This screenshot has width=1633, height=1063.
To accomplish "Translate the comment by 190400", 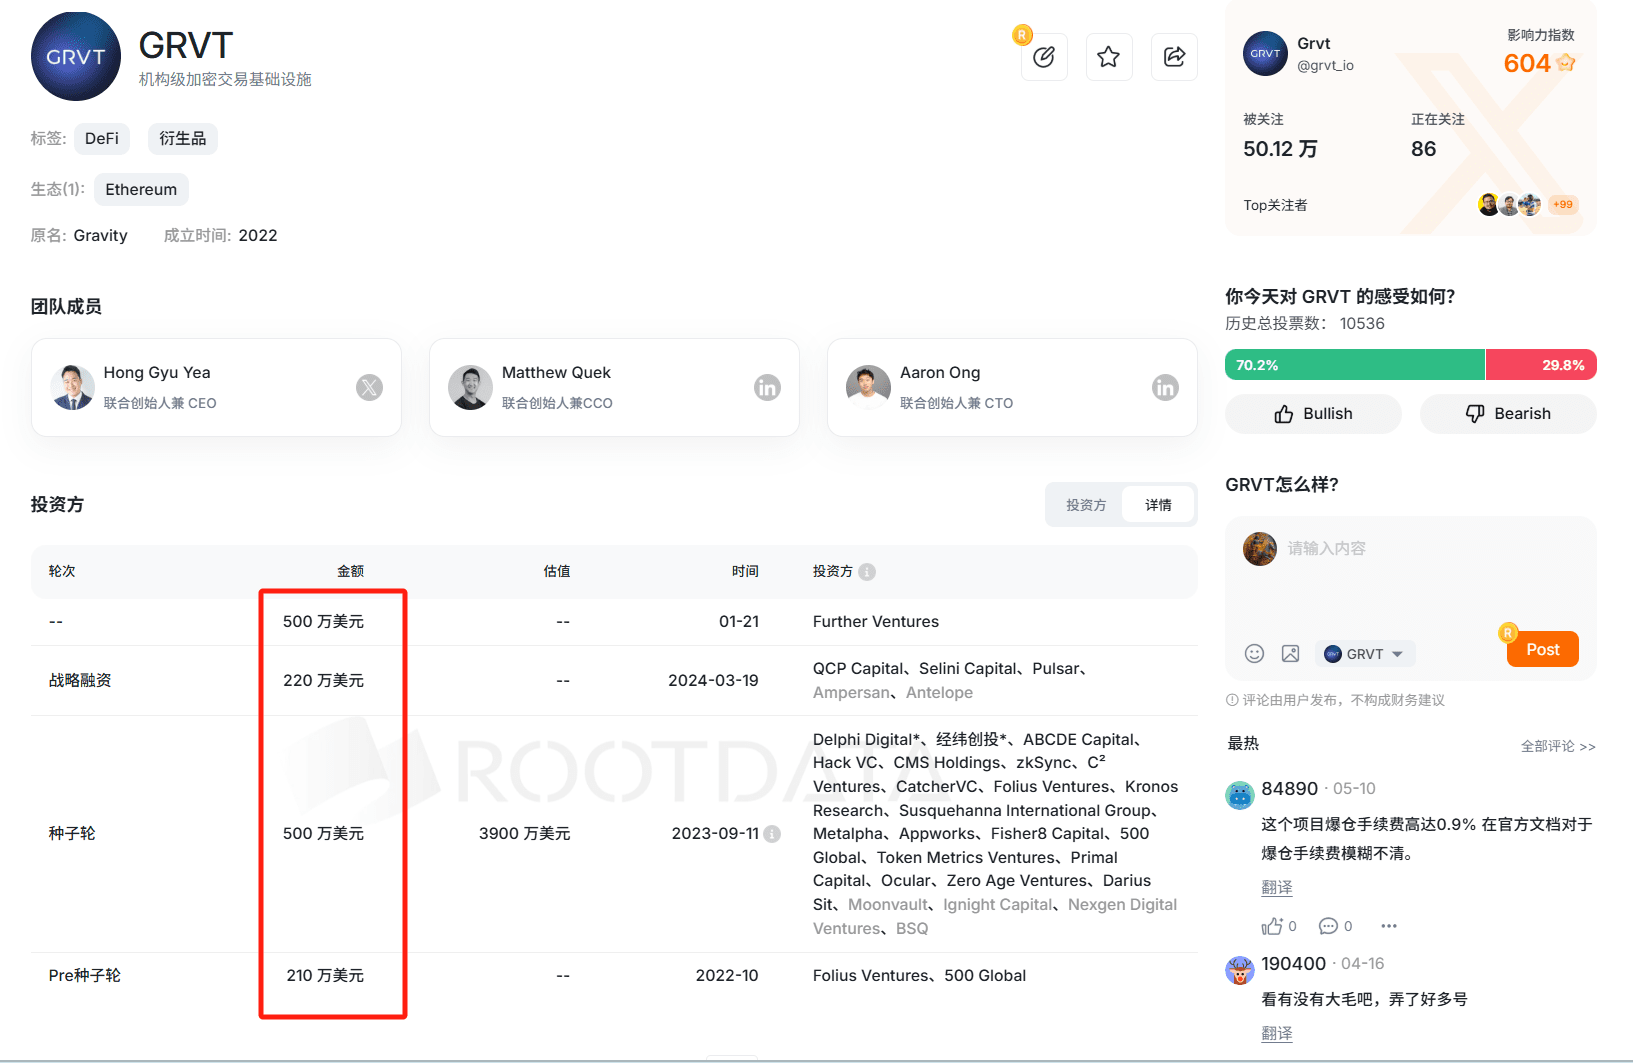I will click(x=1277, y=1034).
